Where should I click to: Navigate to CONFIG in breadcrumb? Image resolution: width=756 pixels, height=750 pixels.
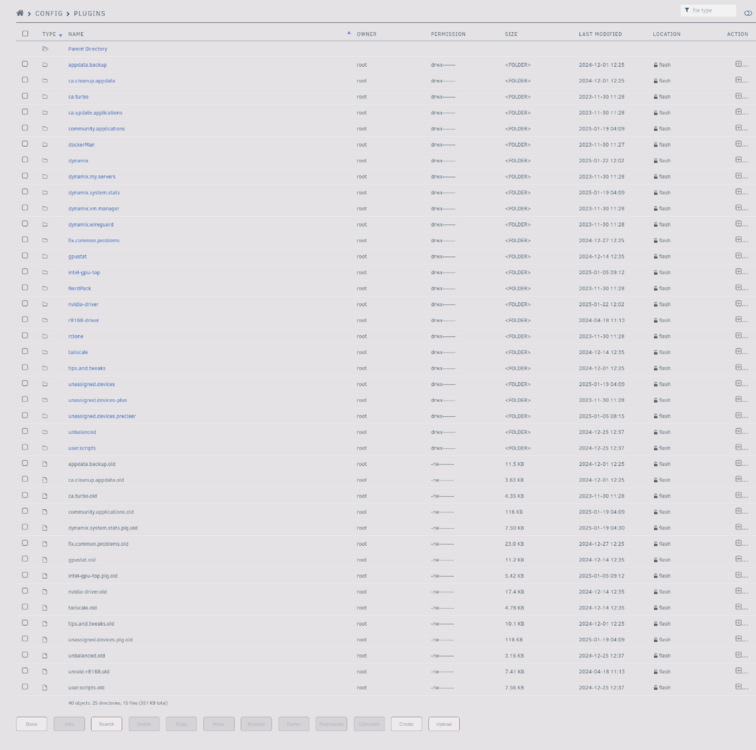click(x=49, y=13)
